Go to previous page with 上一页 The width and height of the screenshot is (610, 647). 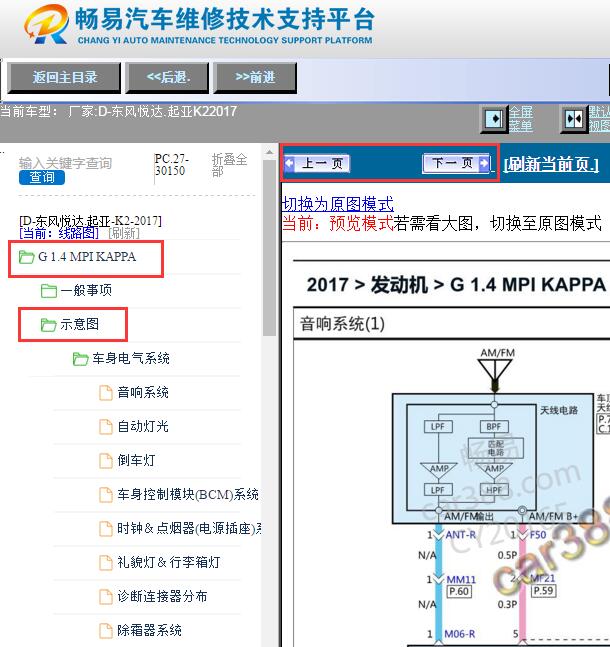point(317,163)
